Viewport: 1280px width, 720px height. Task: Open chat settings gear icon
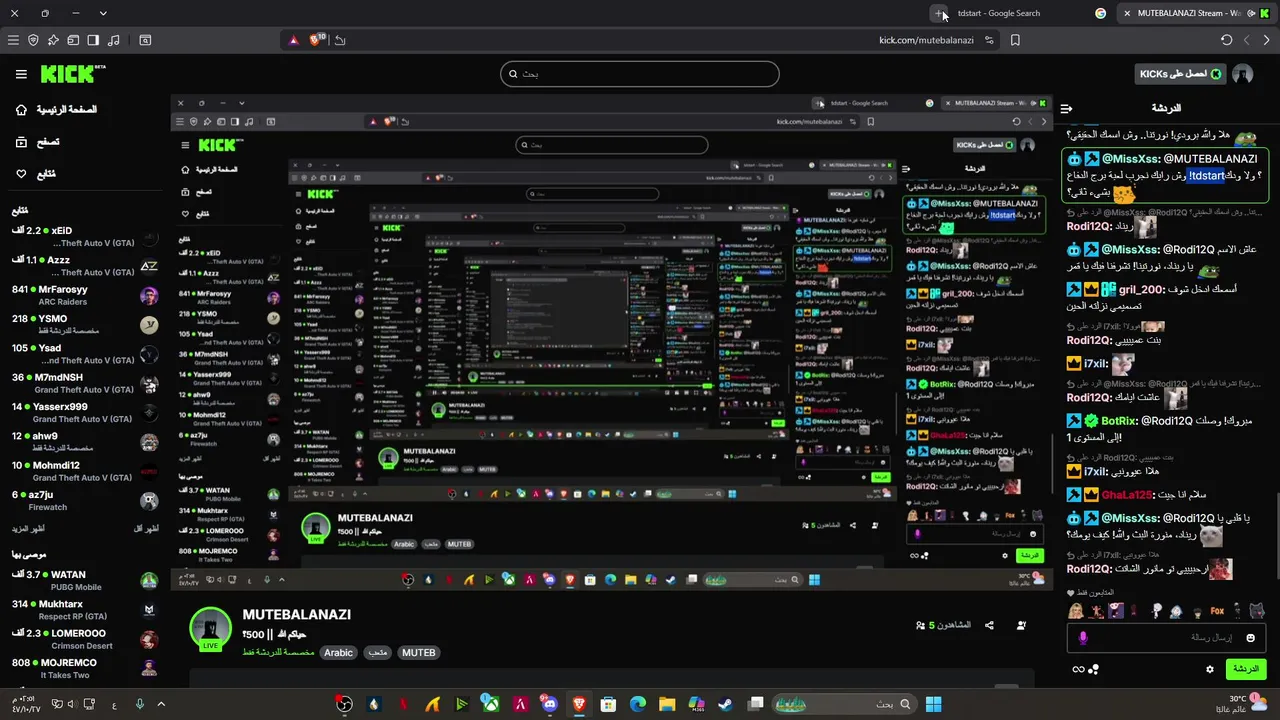click(1209, 669)
